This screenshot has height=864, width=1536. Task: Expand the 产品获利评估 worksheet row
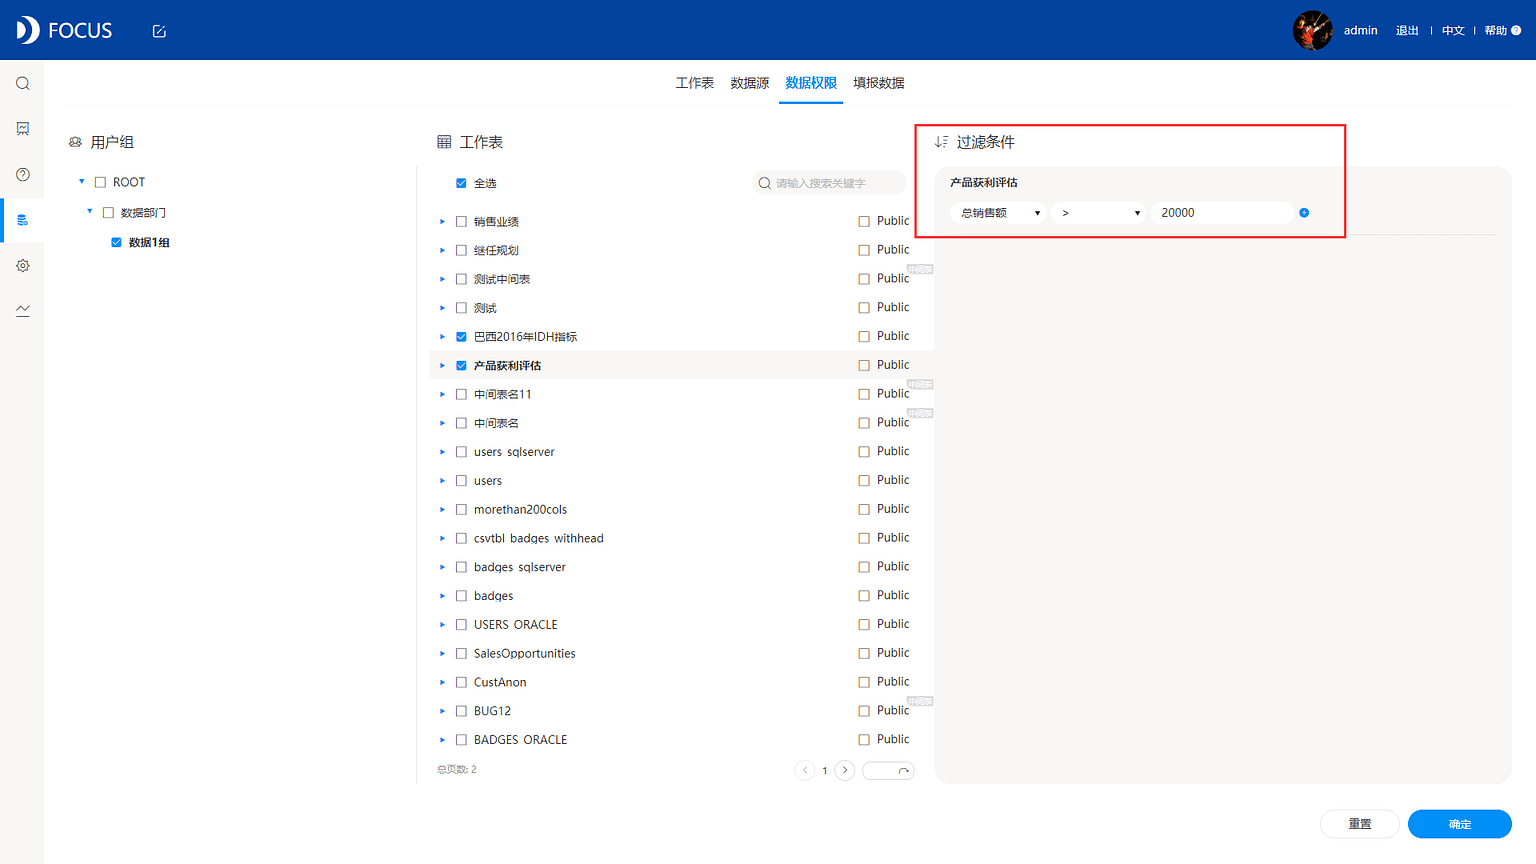pos(442,366)
